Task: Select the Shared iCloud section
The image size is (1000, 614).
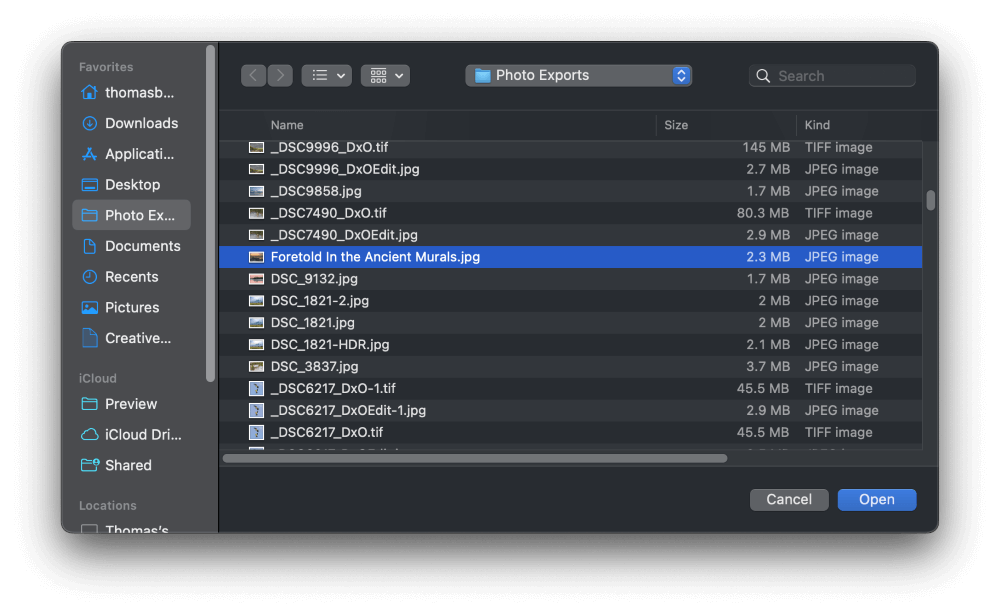Action: pos(128,465)
